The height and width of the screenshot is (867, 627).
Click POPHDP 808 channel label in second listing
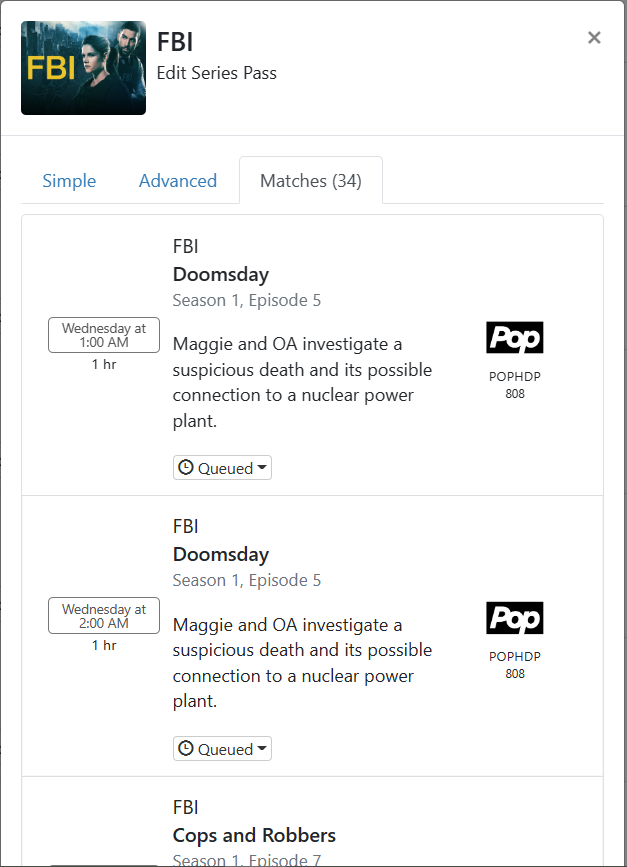point(514,665)
